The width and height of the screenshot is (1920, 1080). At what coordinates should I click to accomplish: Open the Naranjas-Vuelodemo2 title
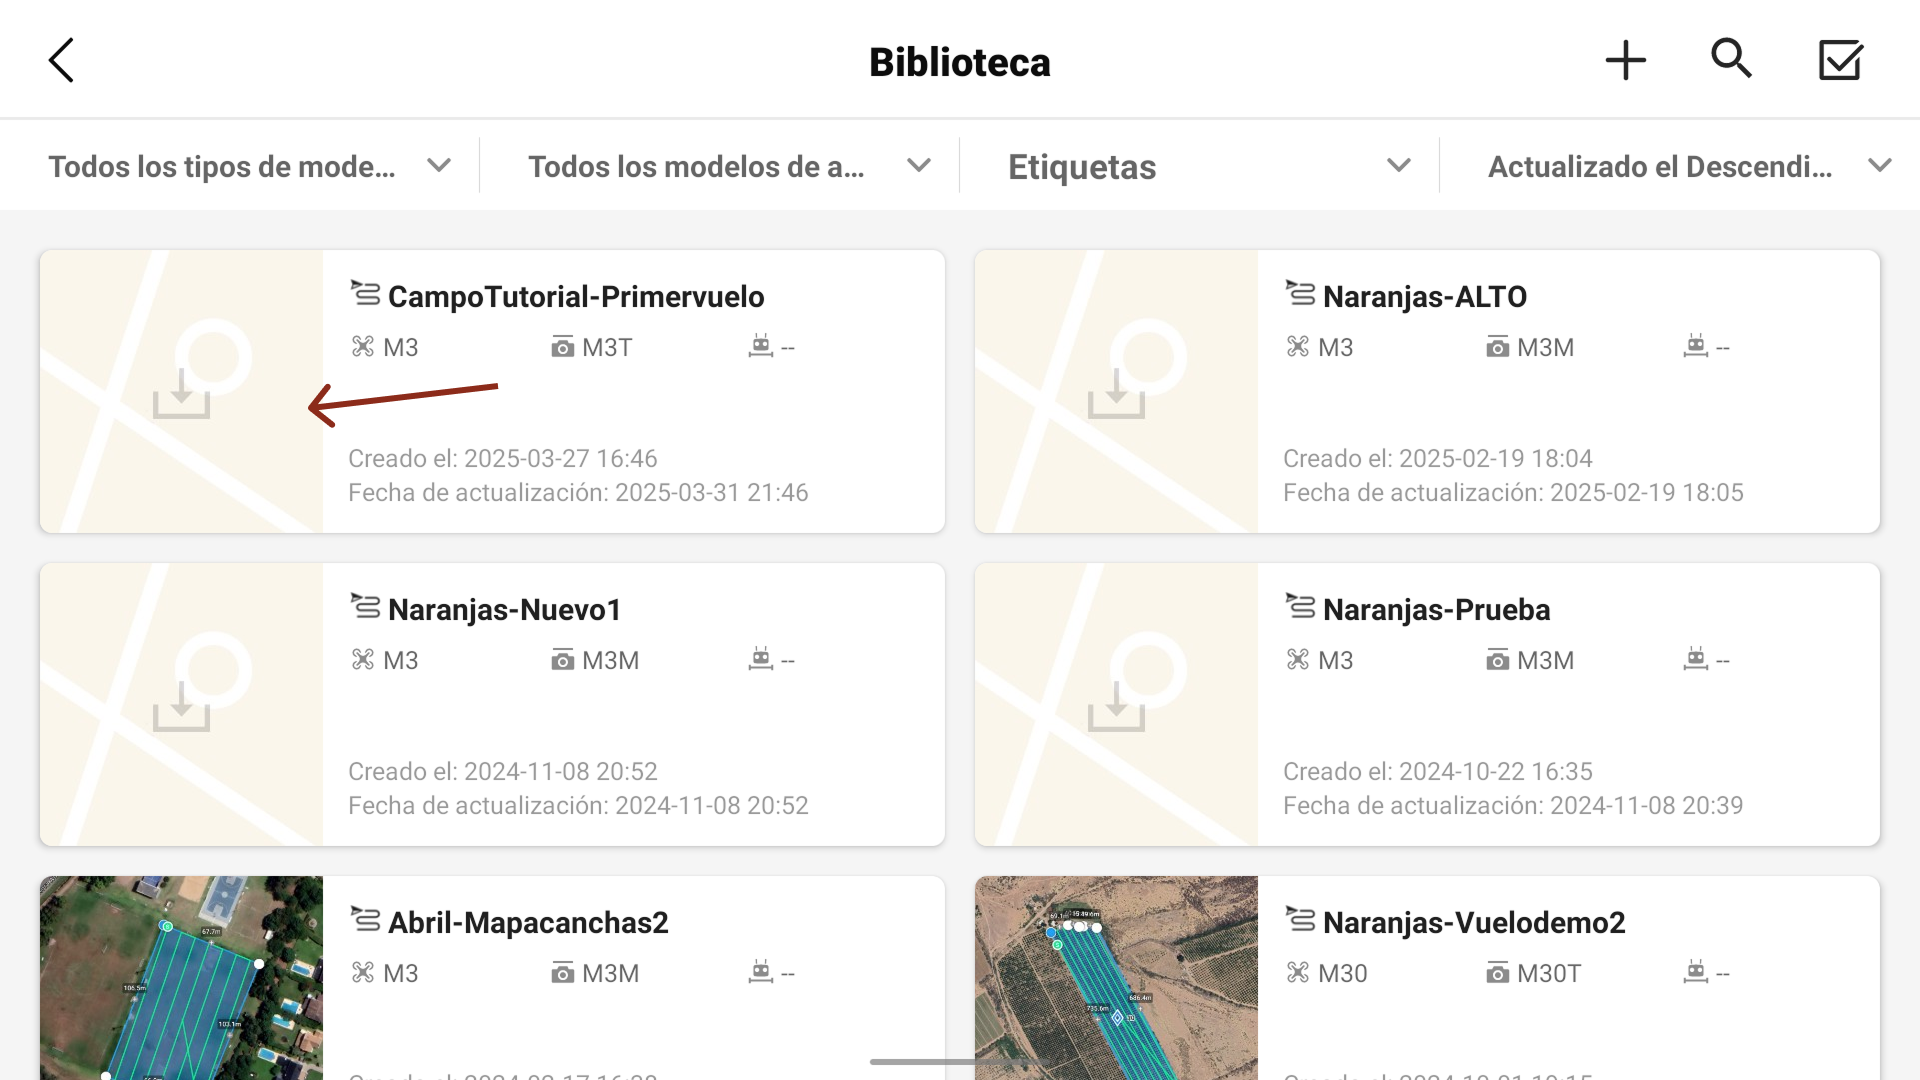coord(1474,923)
